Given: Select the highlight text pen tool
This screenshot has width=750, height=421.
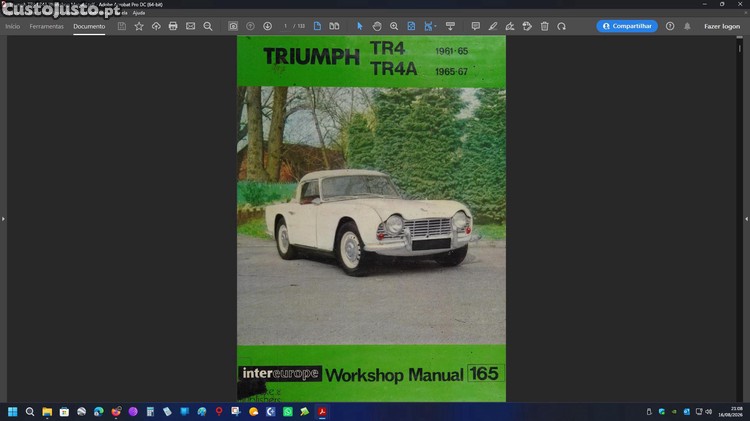Looking at the screenshot, I should point(493,26).
